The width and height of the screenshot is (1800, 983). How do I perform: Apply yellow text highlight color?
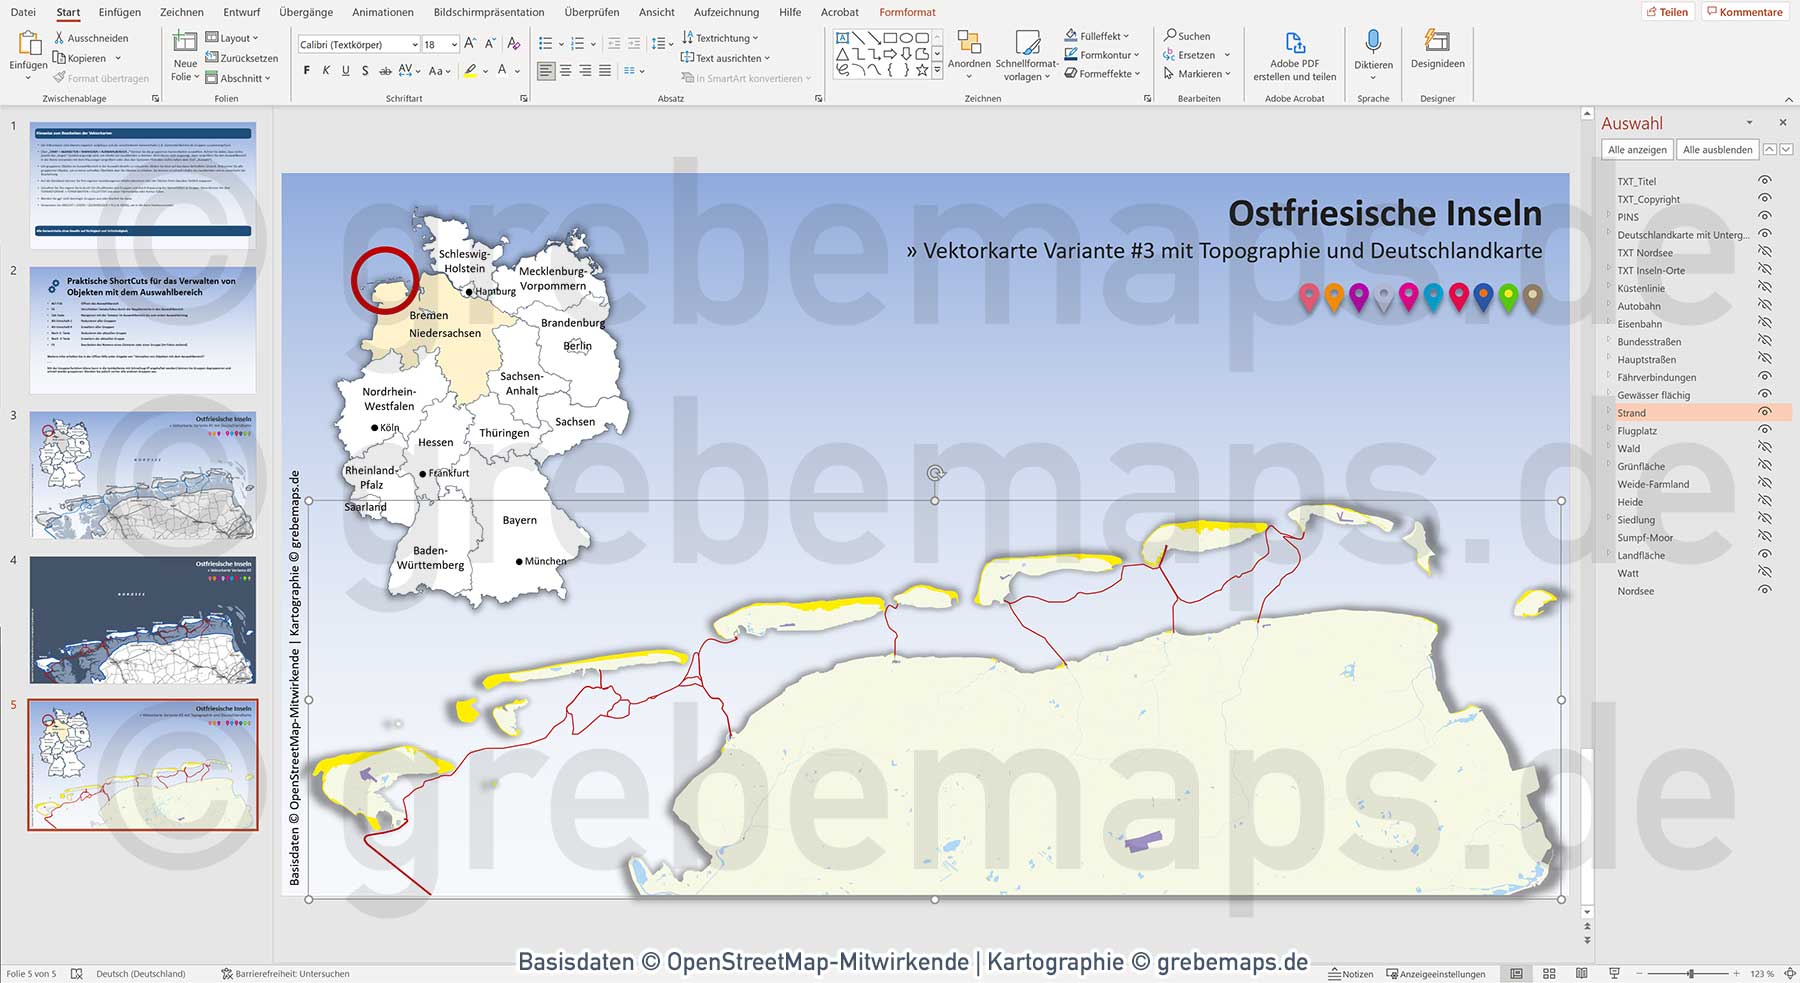[470, 70]
